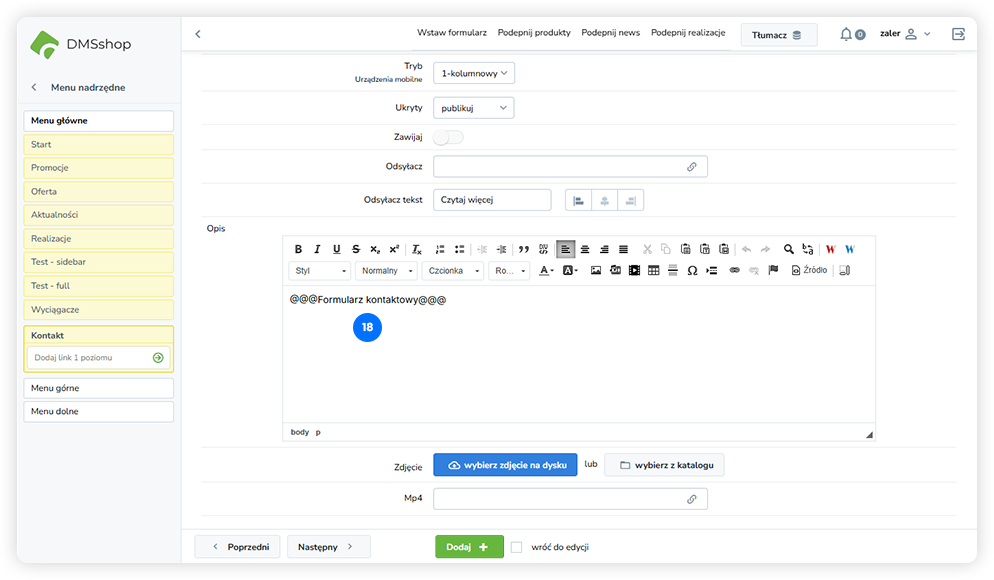Viewport: 994px width, 580px height.
Task: Open the find magnifier tool in the editor
Action: pos(788,249)
